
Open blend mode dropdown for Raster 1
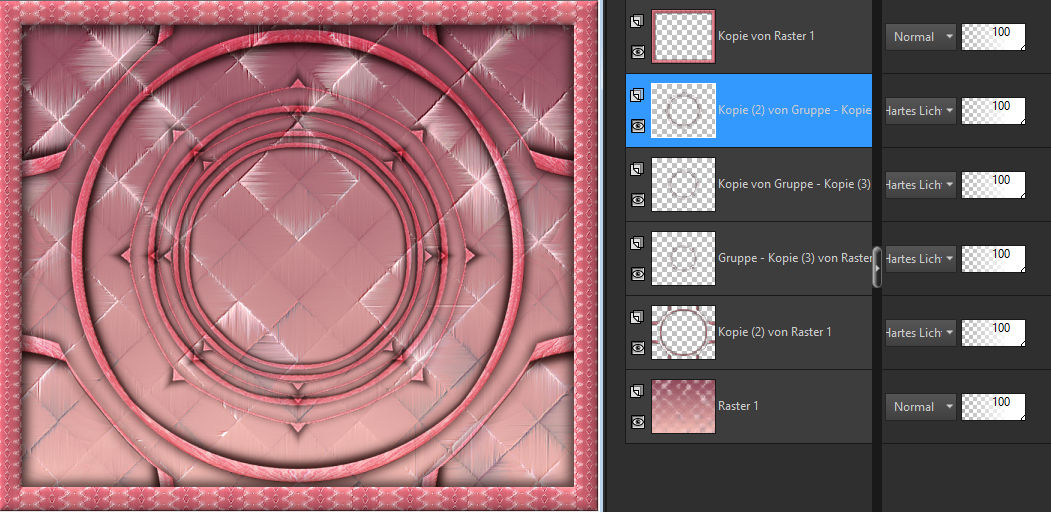[x=920, y=407]
